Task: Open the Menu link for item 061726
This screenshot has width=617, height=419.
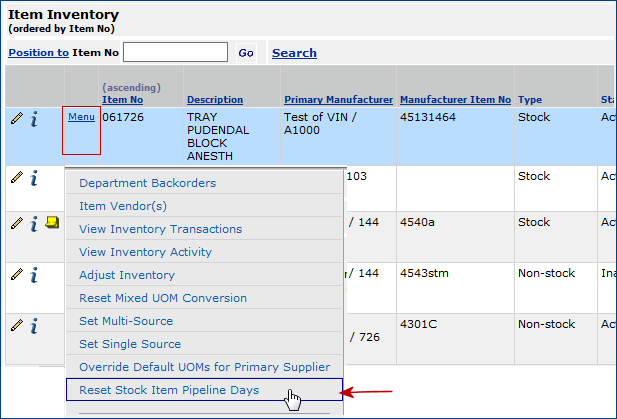Action: (x=81, y=117)
